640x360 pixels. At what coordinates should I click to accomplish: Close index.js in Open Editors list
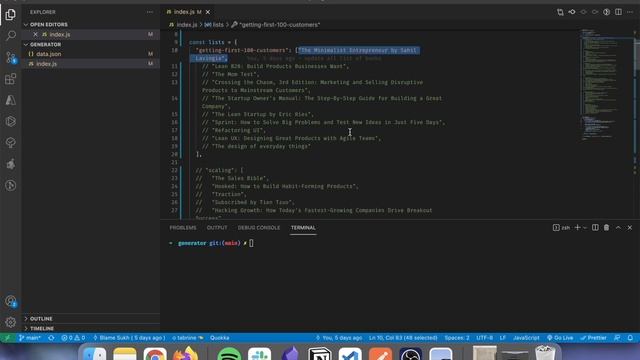coord(36,35)
